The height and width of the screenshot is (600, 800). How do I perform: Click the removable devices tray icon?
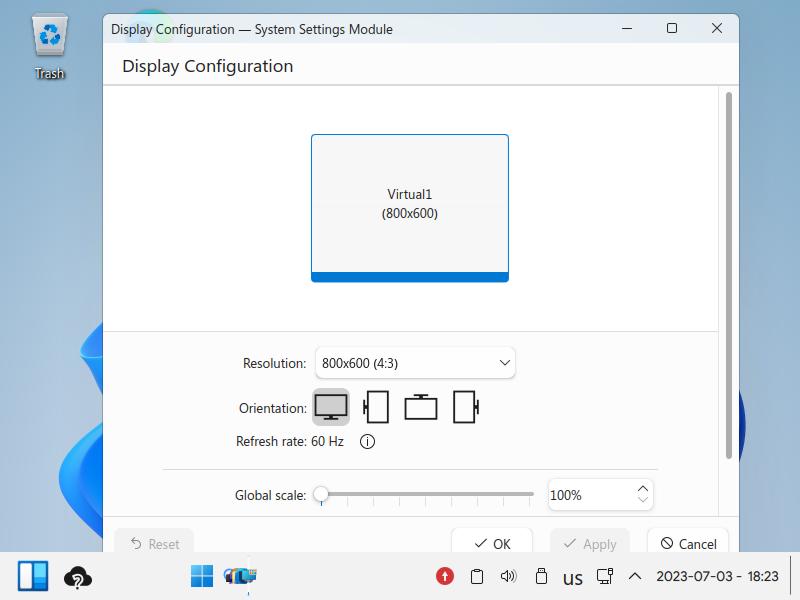coord(541,577)
